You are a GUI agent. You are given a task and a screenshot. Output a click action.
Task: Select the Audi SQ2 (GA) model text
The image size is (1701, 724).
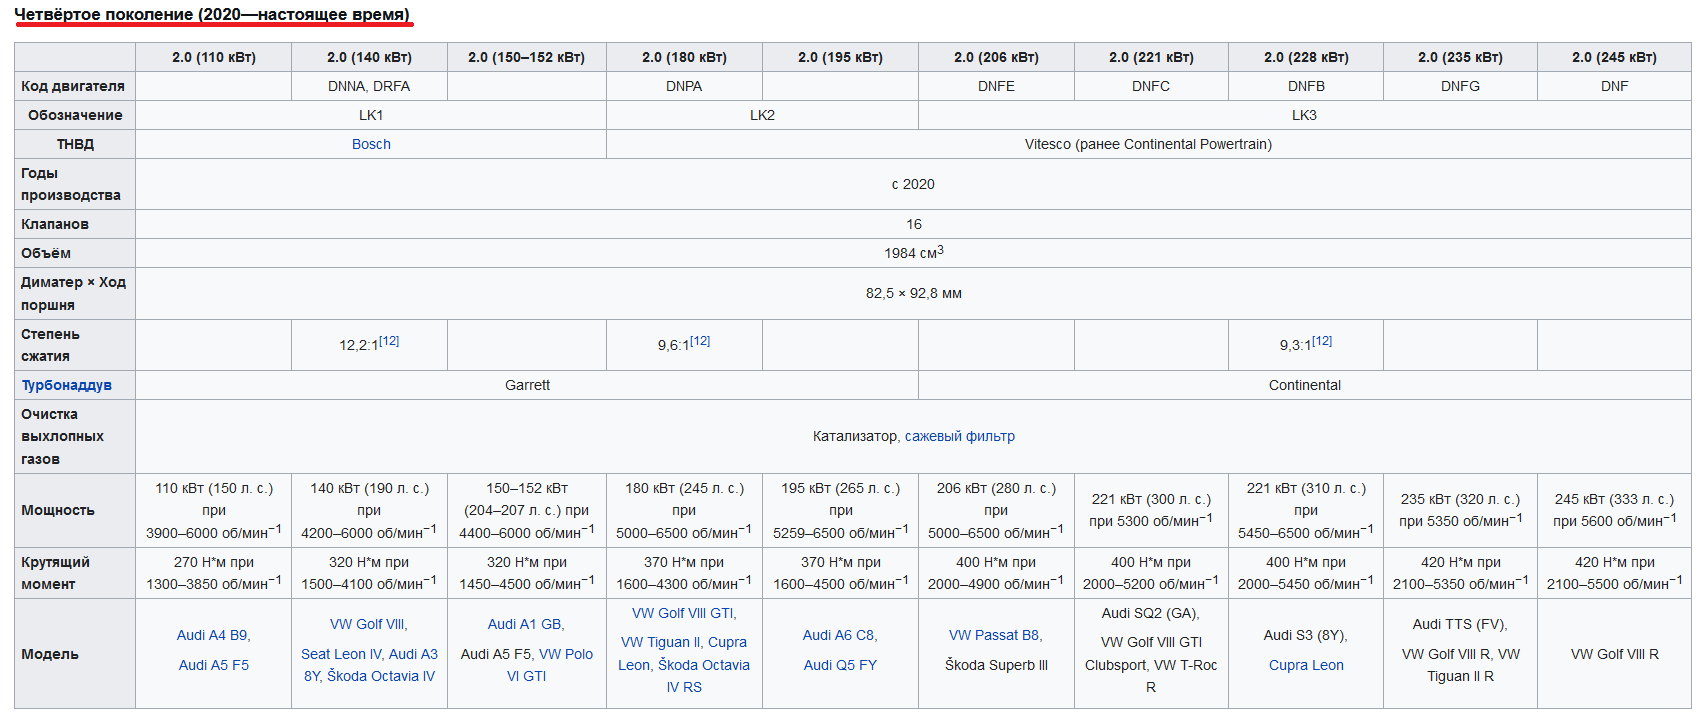pos(1150,613)
